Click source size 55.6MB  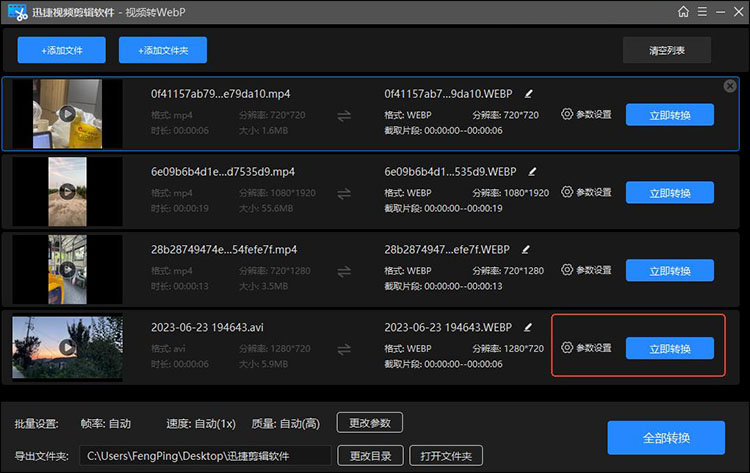(277, 209)
